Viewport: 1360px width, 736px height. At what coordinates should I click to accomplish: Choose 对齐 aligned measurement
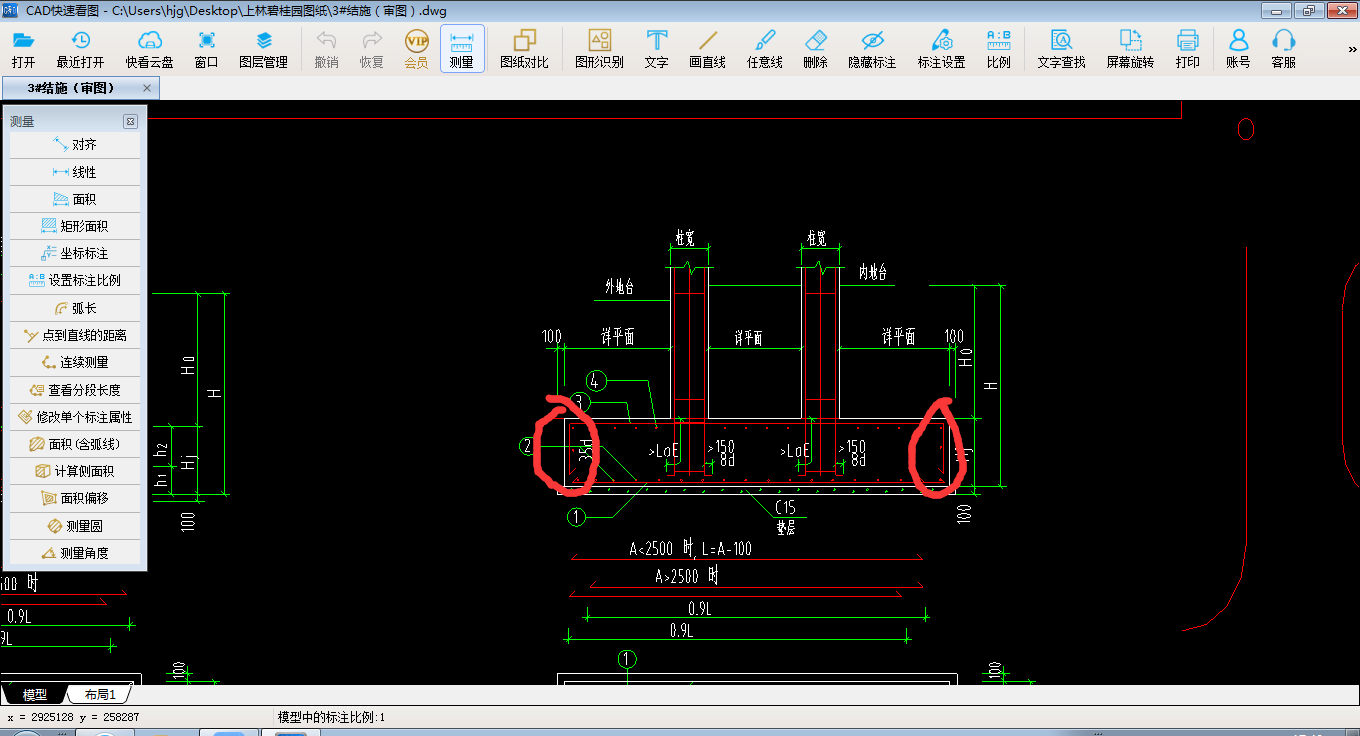[x=75, y=145]
